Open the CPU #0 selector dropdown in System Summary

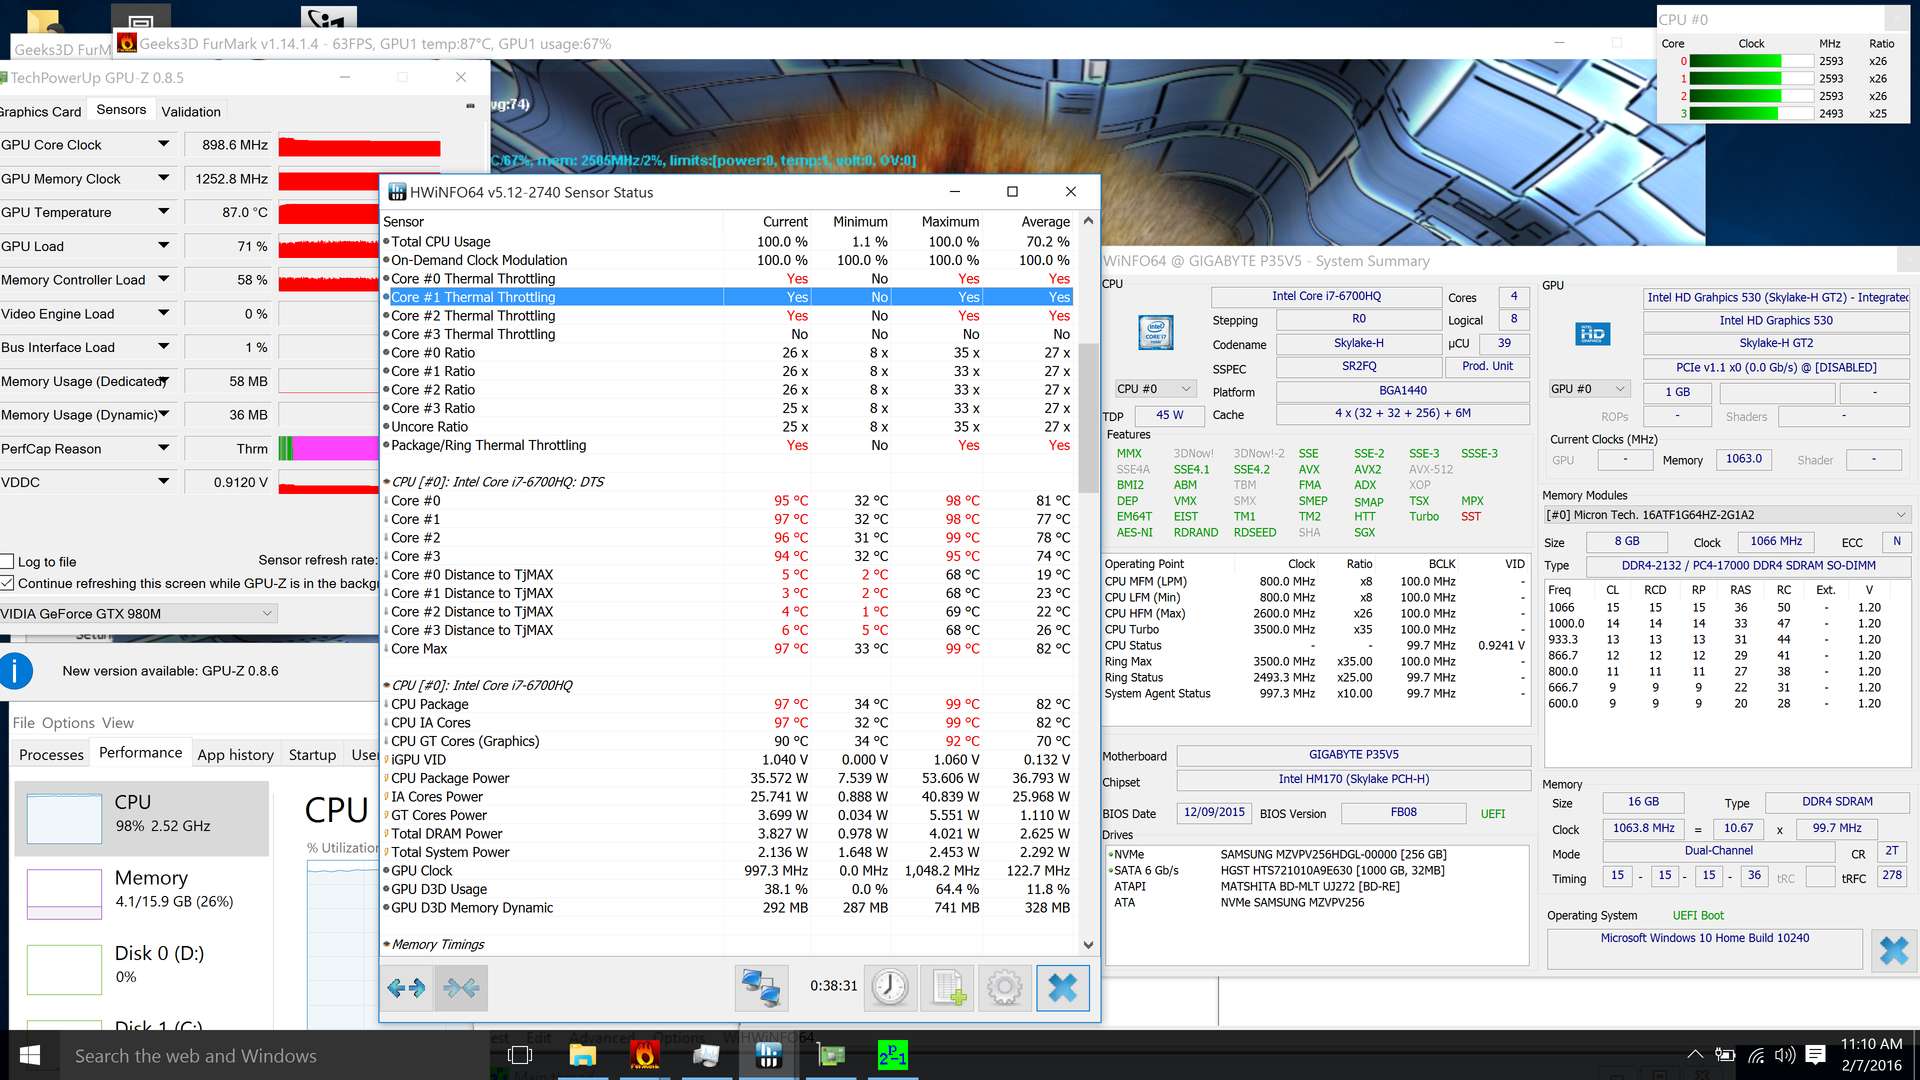click(1155, 389)
